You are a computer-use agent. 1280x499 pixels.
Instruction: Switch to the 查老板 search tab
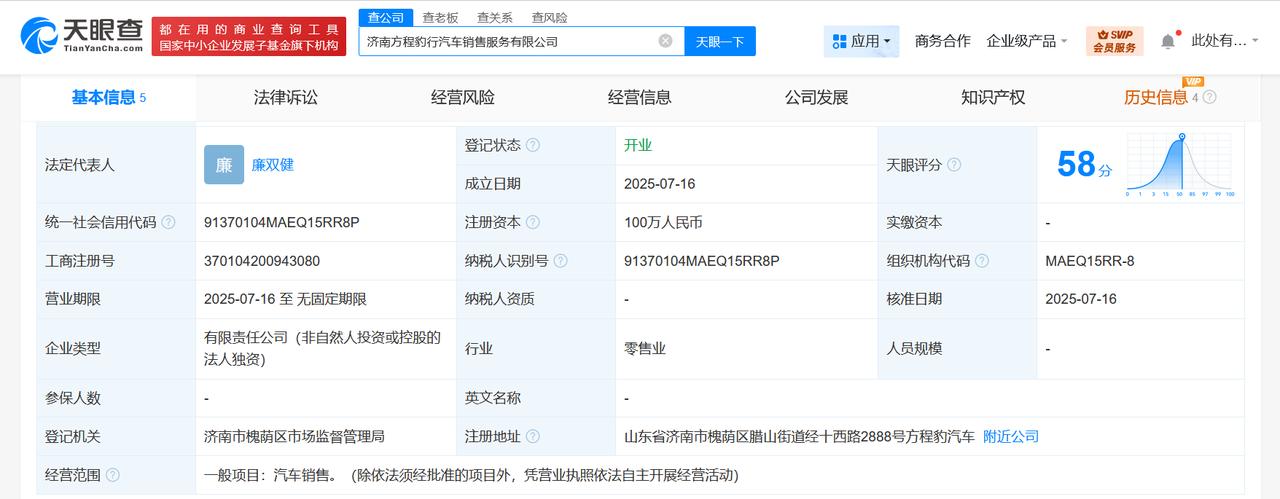(440, 17)
